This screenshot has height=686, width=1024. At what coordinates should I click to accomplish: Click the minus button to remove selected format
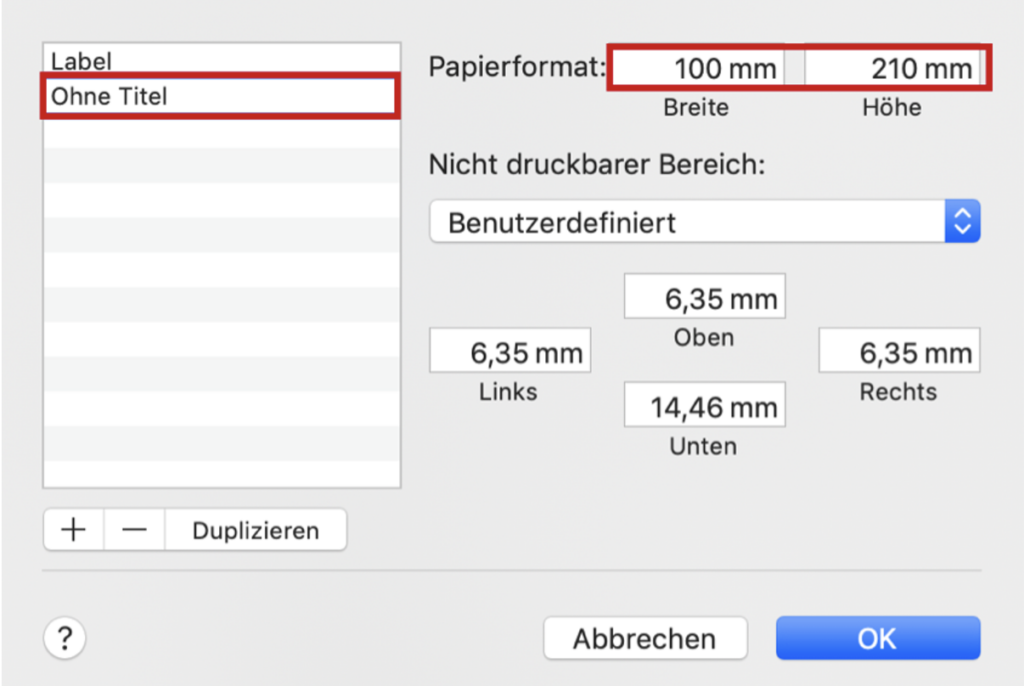(133, 529)
